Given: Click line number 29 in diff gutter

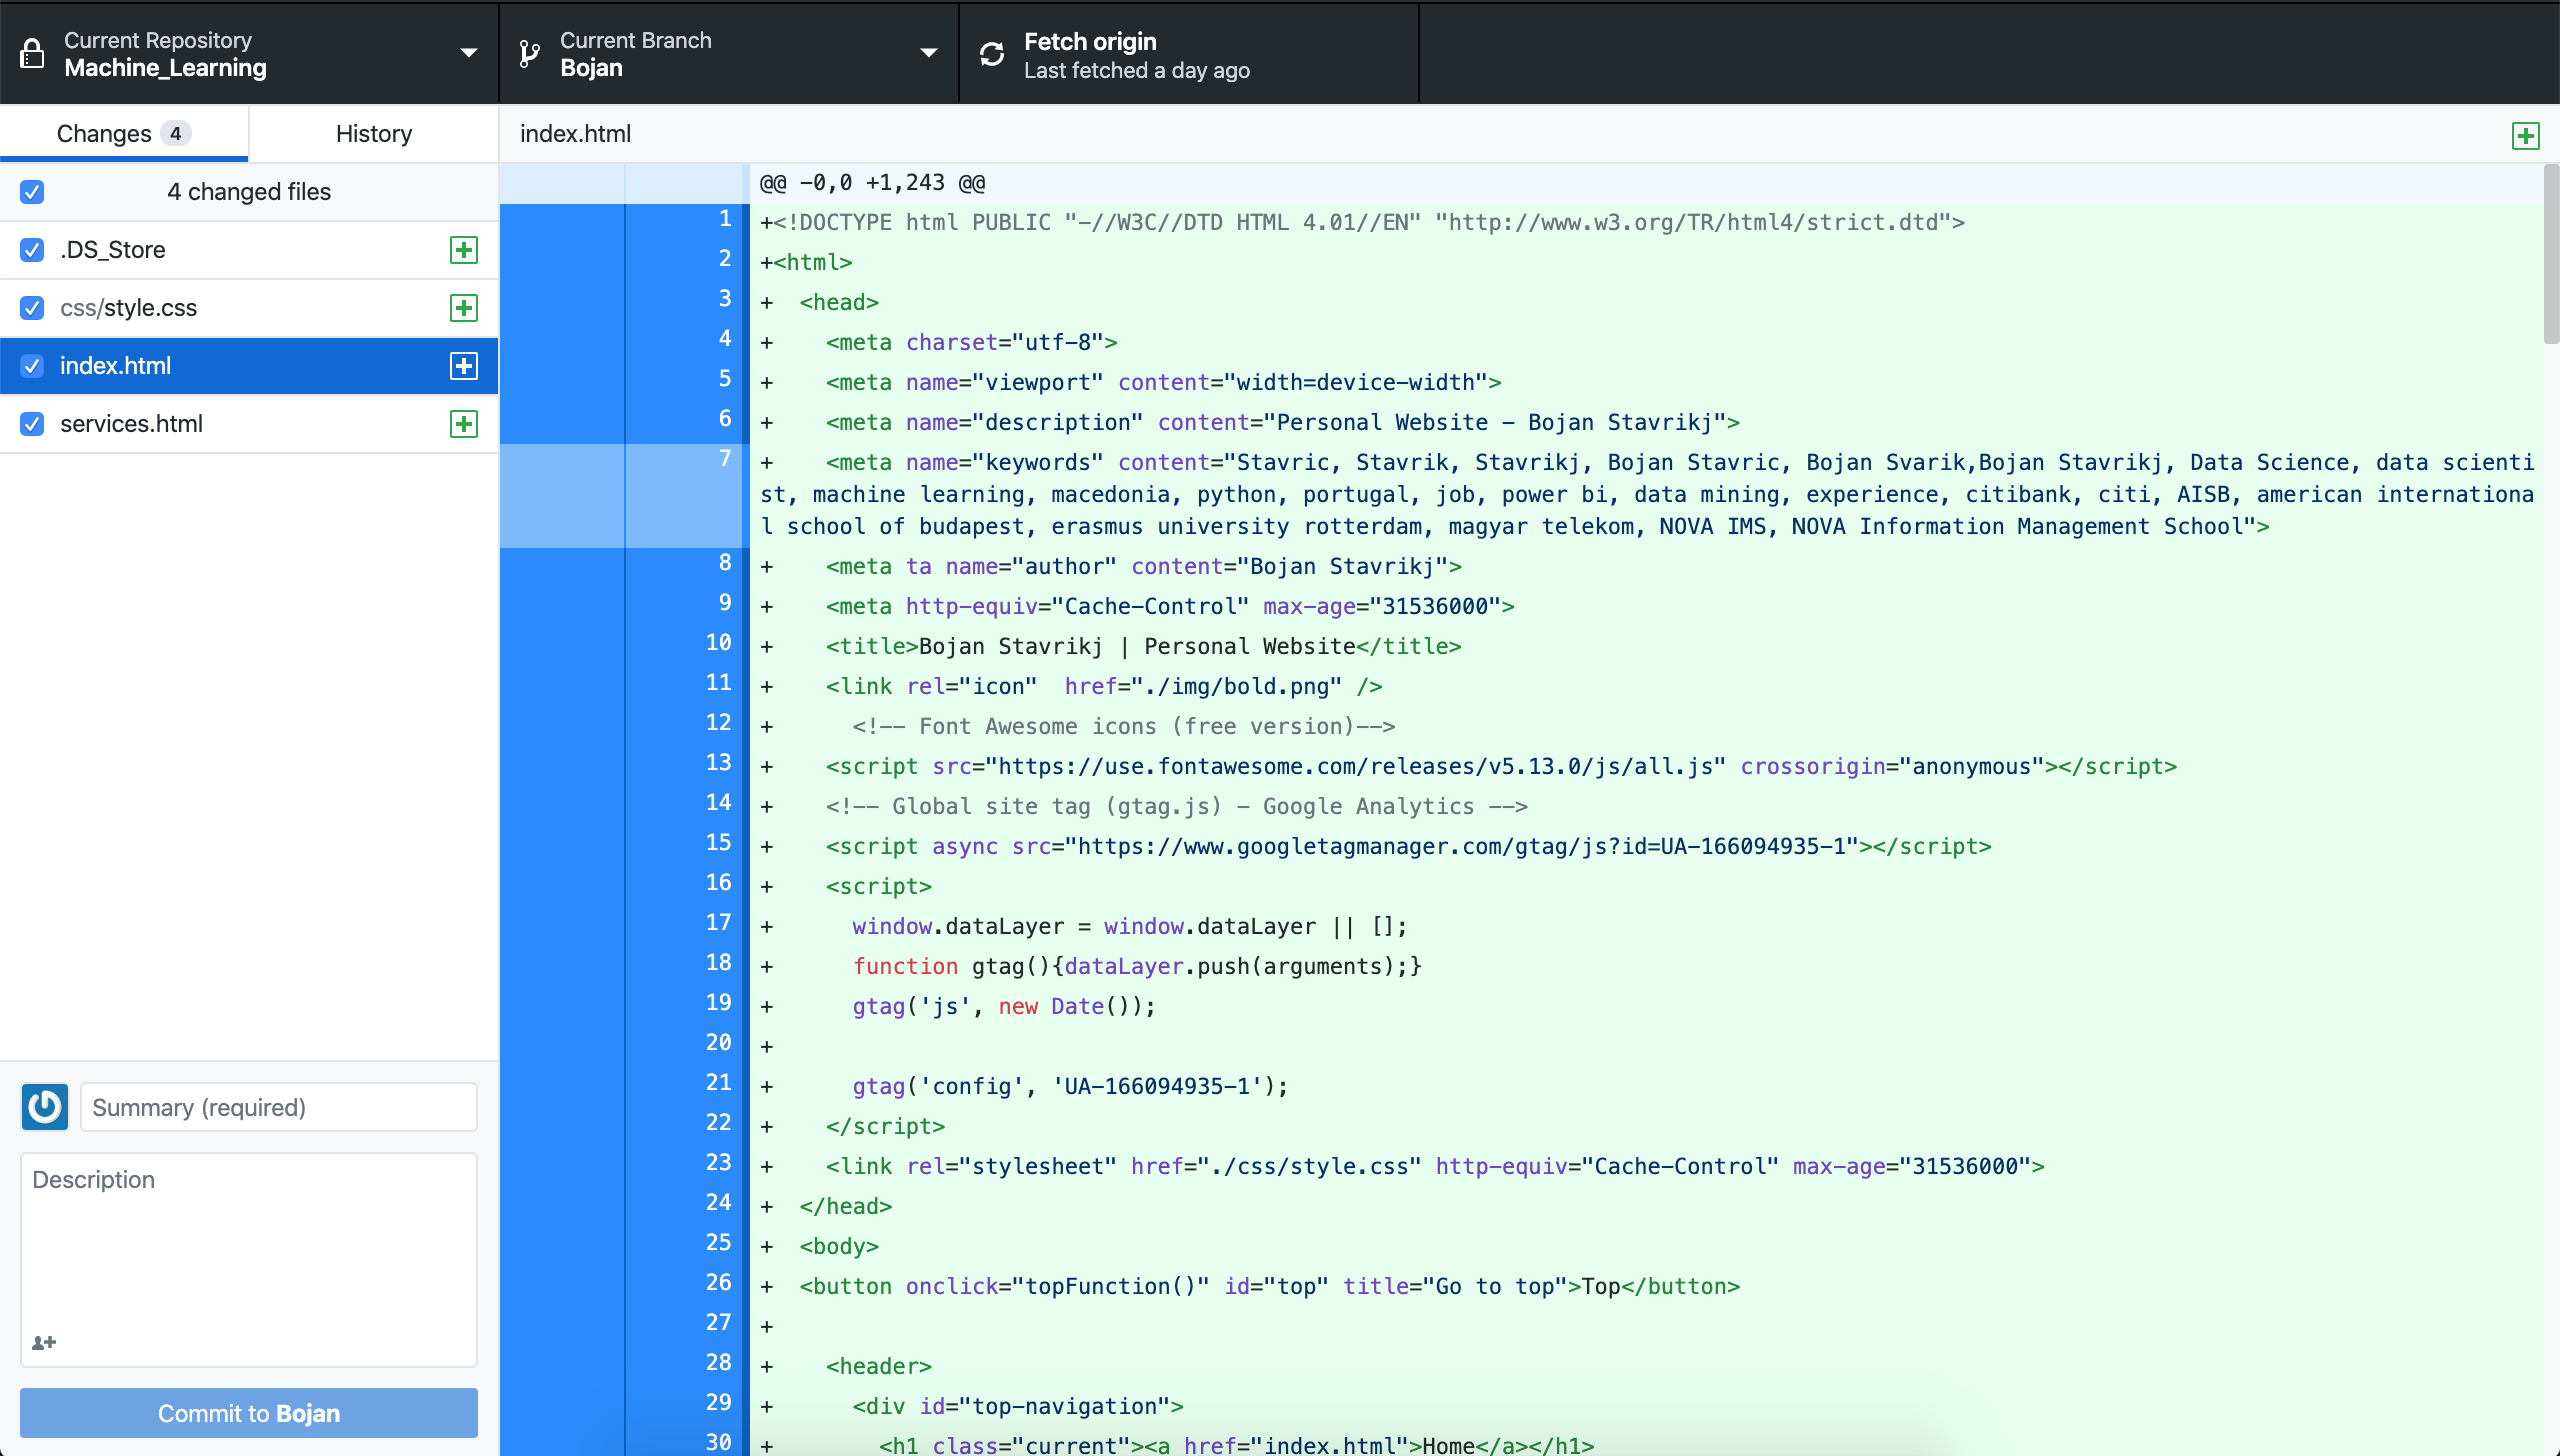Looking at the screenshot, I should point(719,1403).
